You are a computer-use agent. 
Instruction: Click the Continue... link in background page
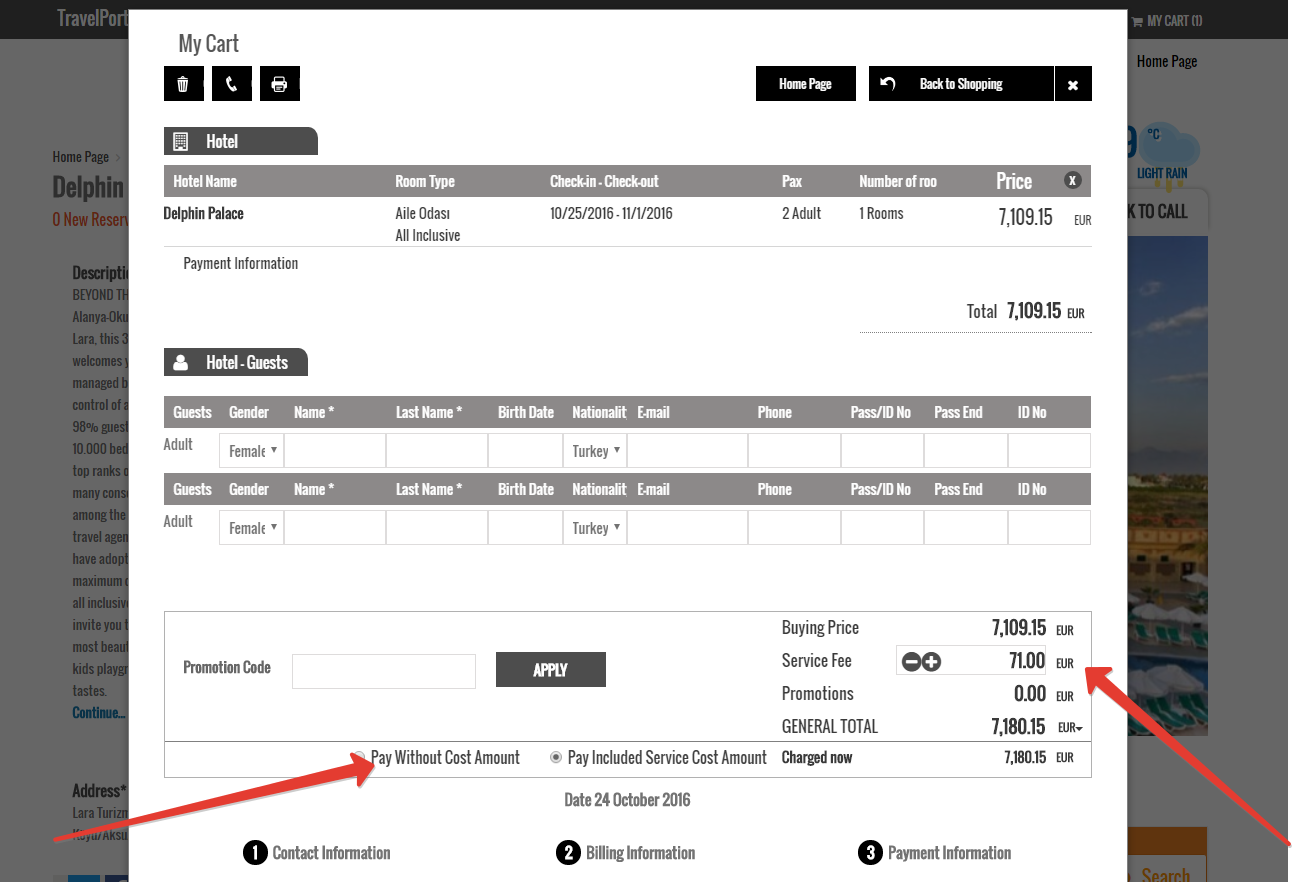[x=99, y=713]
